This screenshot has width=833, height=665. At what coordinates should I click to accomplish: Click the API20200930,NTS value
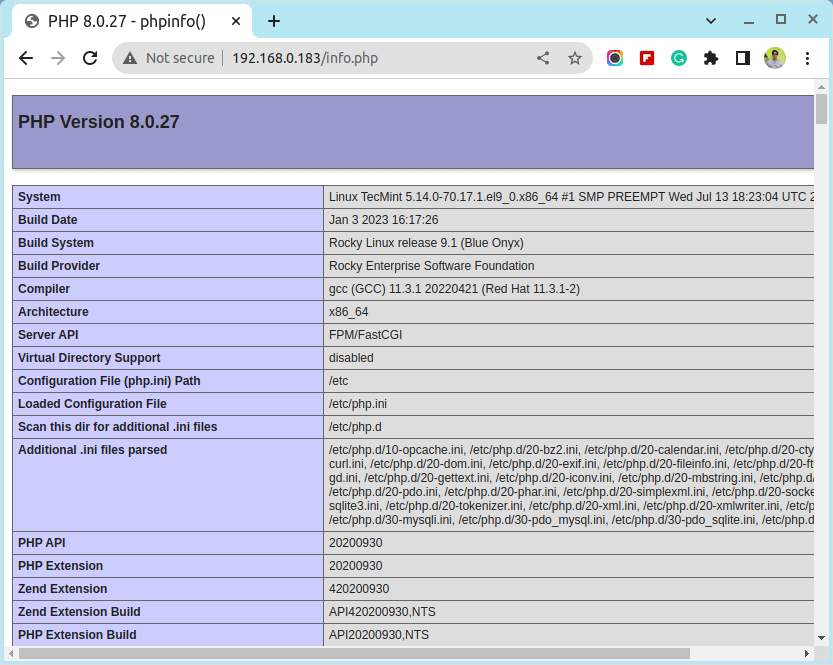click(x=379, y=635)
